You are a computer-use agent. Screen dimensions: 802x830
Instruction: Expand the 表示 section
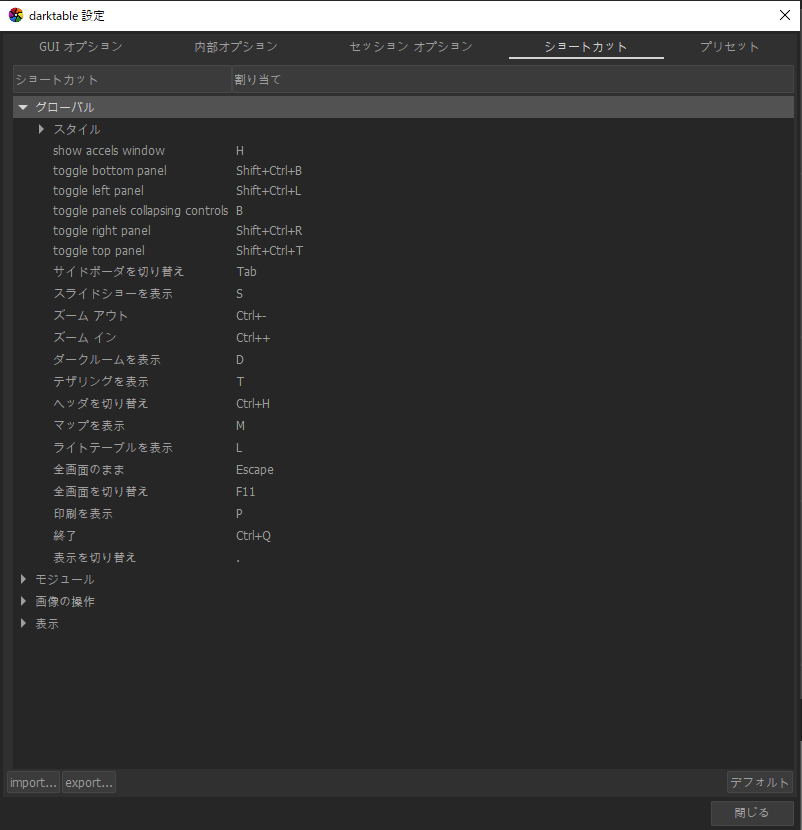23,623
